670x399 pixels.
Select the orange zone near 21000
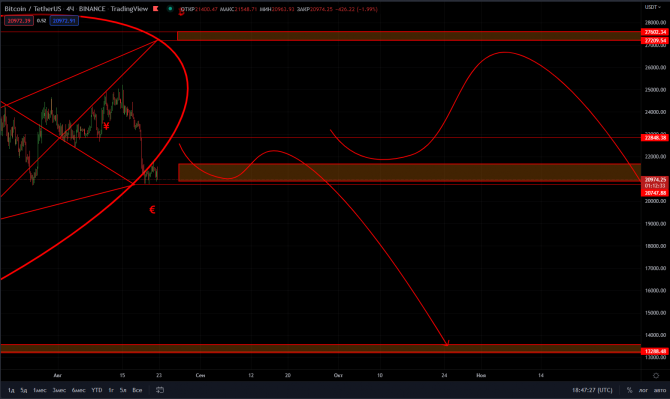click(x=409, y=173)
